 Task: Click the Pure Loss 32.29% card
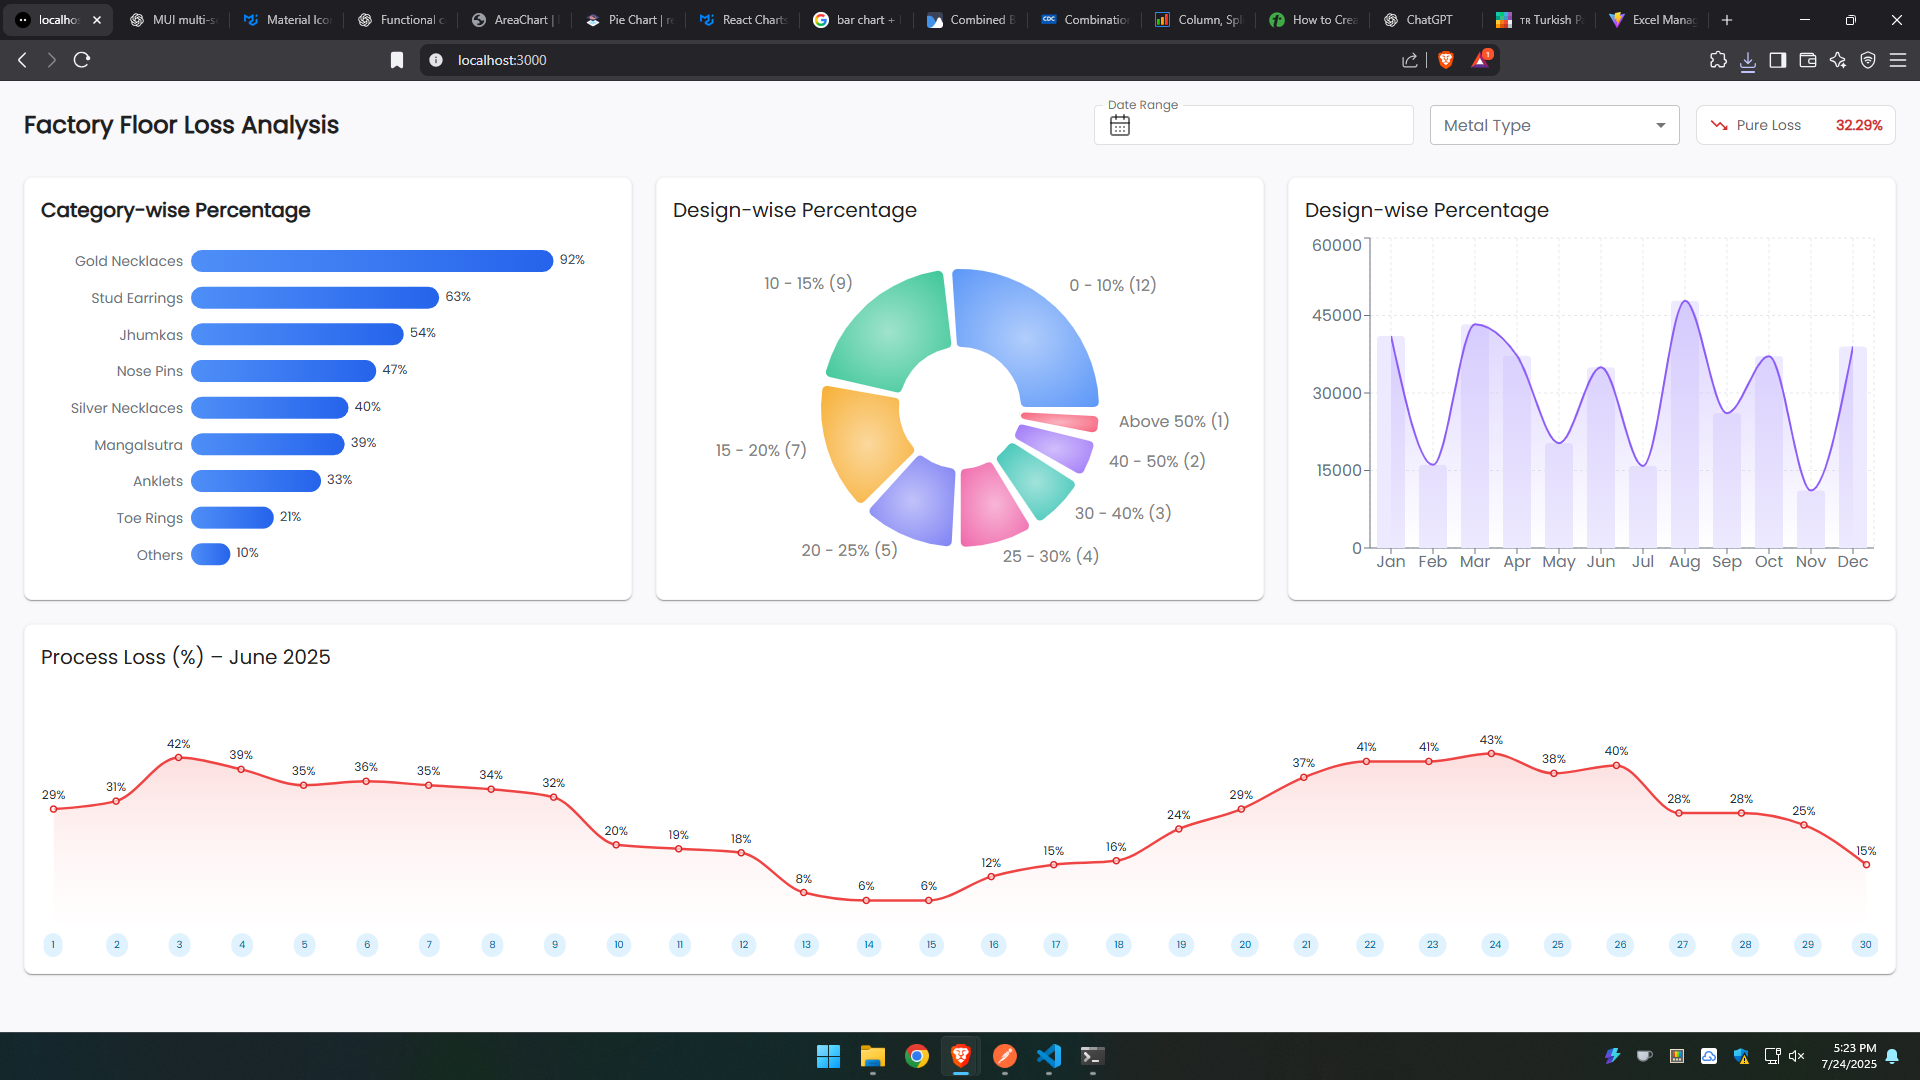1795,125
